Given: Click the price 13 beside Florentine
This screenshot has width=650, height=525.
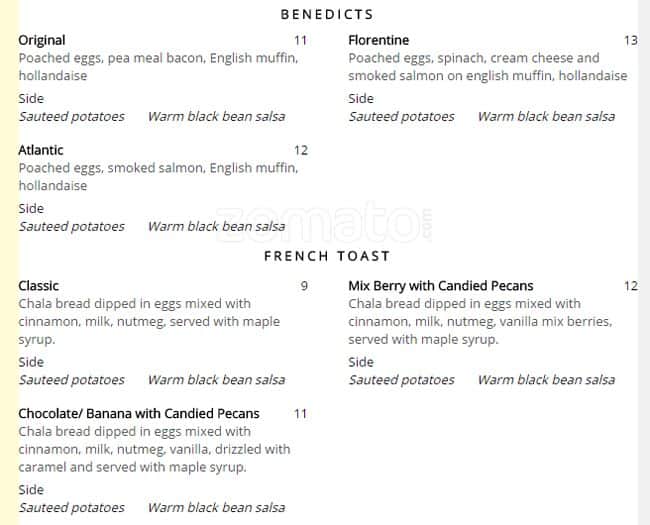Looking at the screenshot, I should click(630, 40).
